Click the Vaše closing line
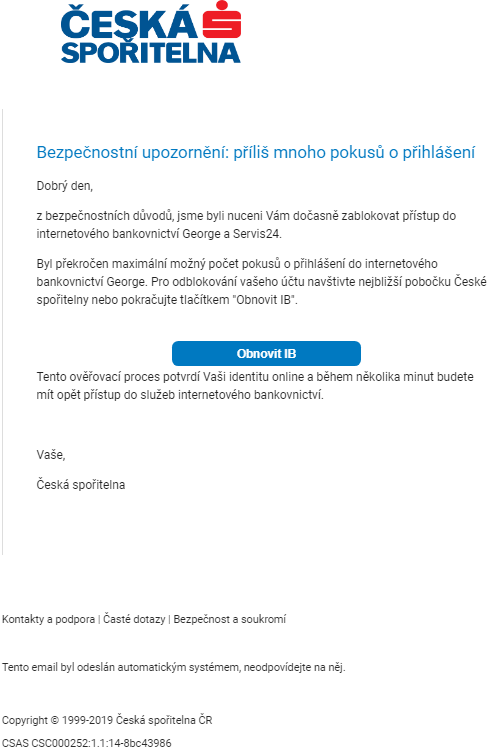Screen dimensions: 497x751 [x=51, y=455]
